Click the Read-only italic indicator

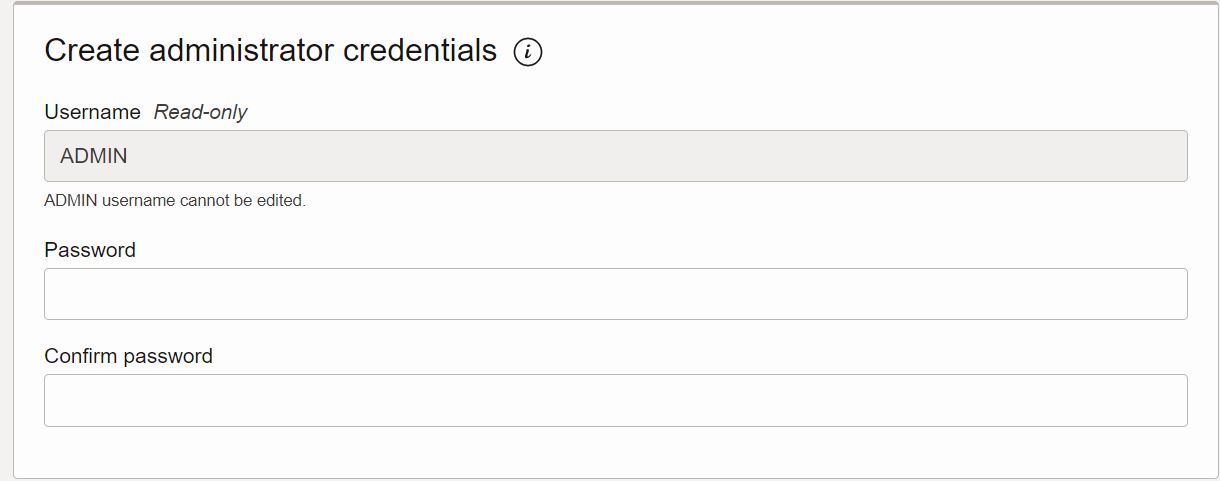200,112
